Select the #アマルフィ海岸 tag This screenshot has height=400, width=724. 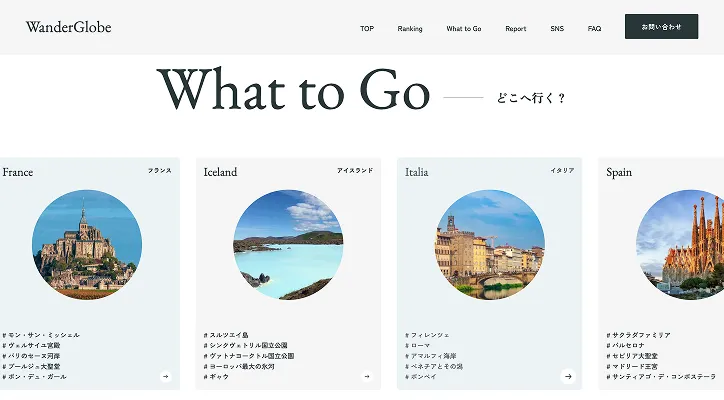430,356
